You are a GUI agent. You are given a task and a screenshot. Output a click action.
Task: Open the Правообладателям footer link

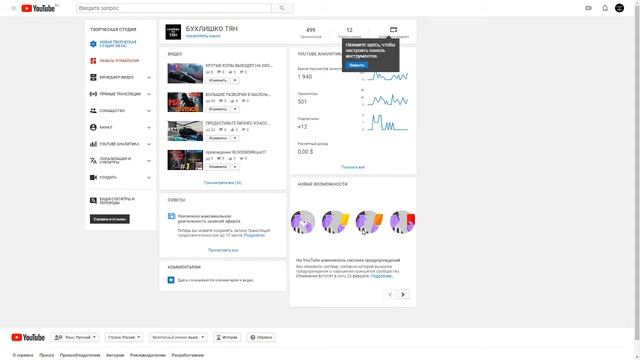(x=80, y=355)
